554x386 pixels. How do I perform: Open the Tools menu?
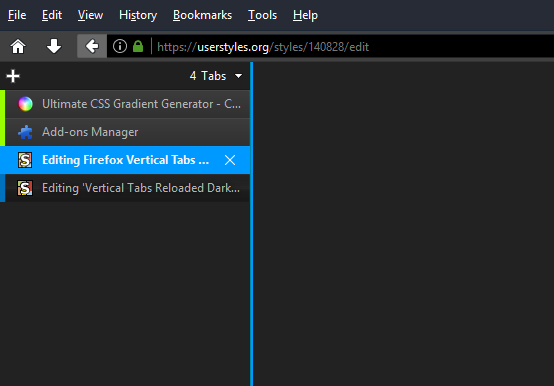(x=262, y=15)
